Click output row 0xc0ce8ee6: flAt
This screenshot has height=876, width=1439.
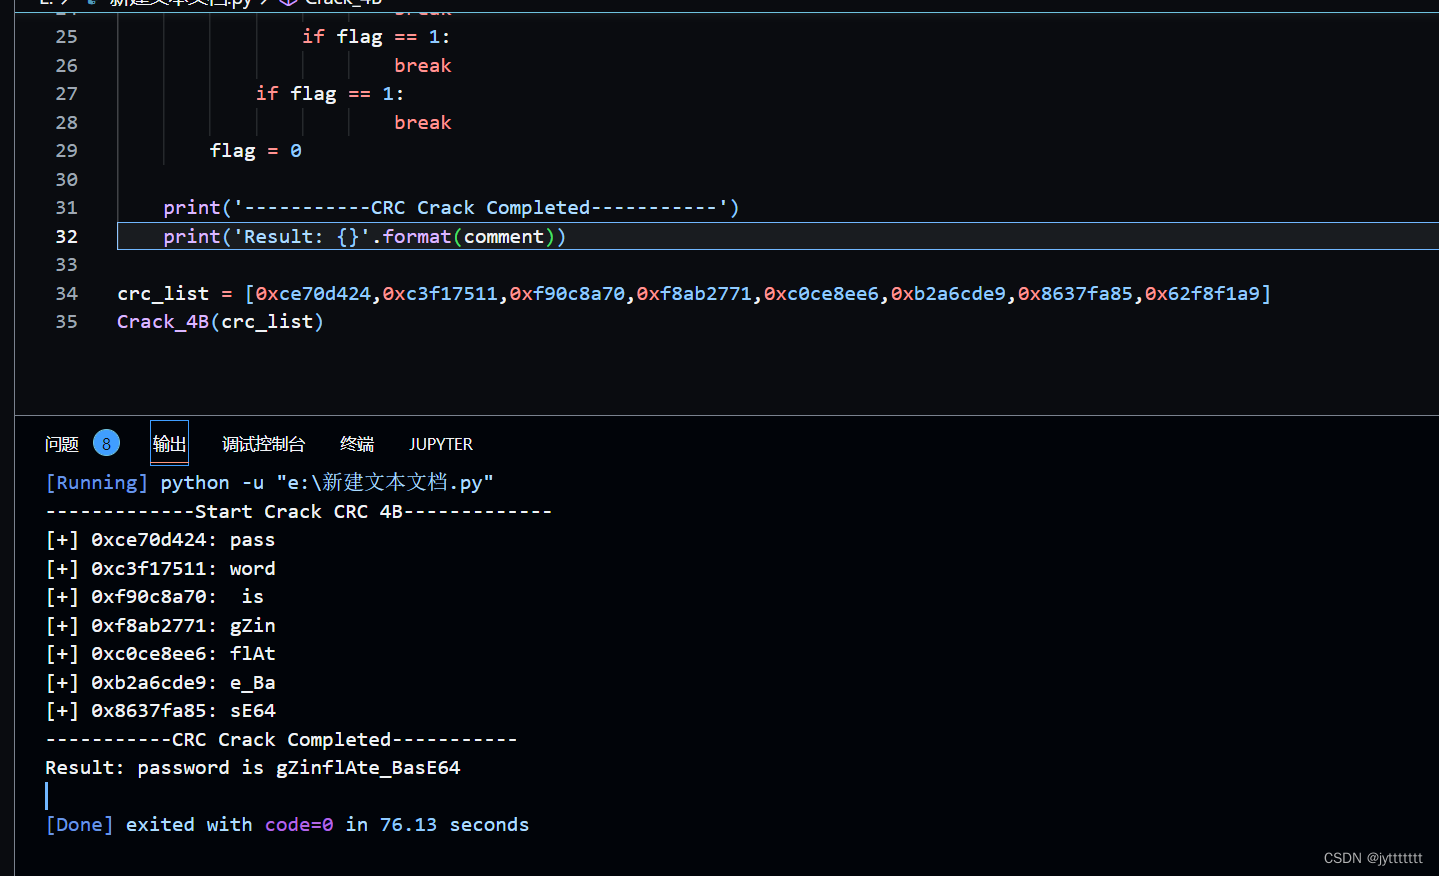pos(160,654)
